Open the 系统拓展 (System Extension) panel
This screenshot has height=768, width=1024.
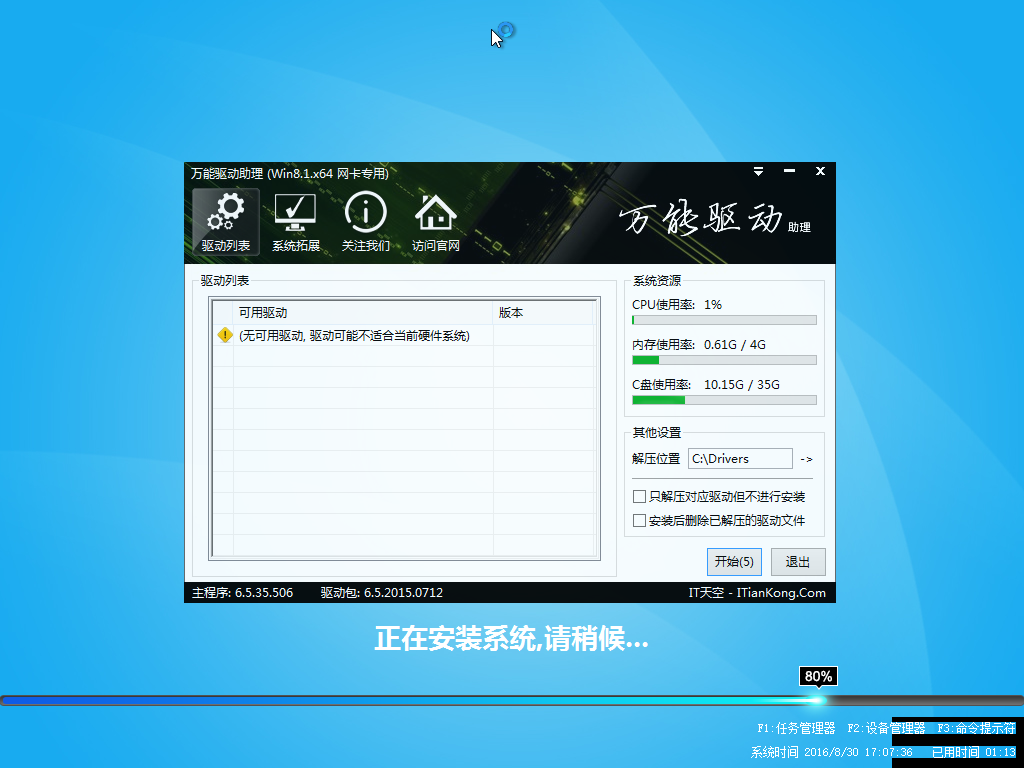[x=295, y=222]
